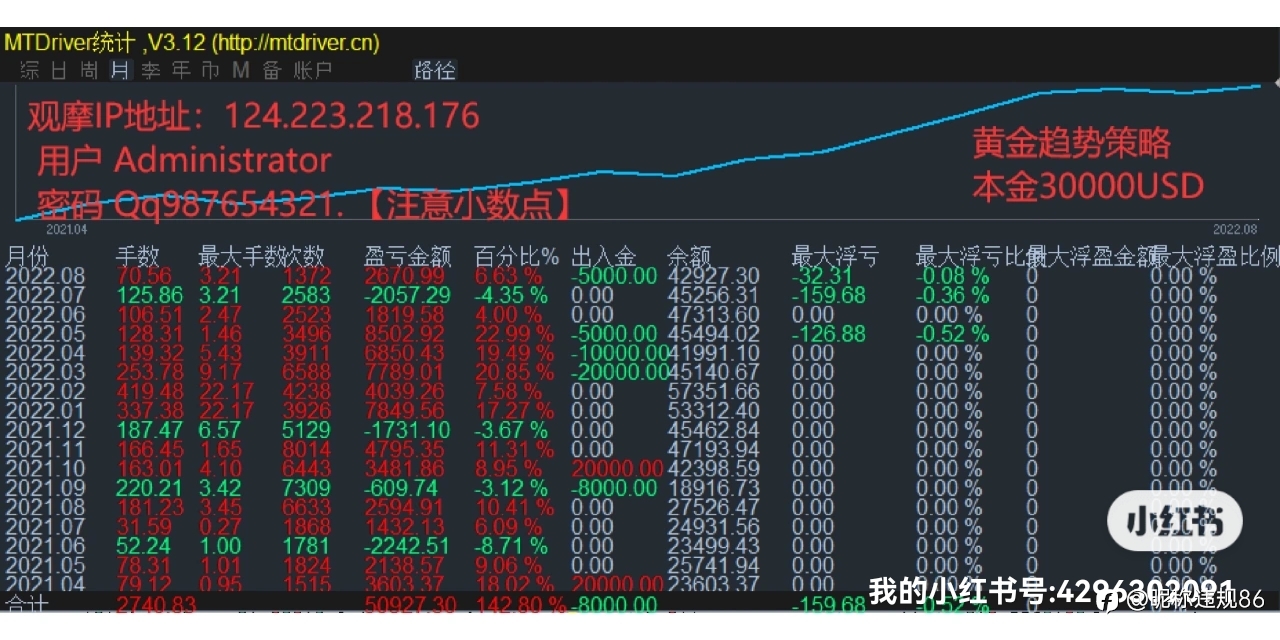Screen dimensions: 1280x640
Task: Click the 余额 column header
Action: pos(689,257)
